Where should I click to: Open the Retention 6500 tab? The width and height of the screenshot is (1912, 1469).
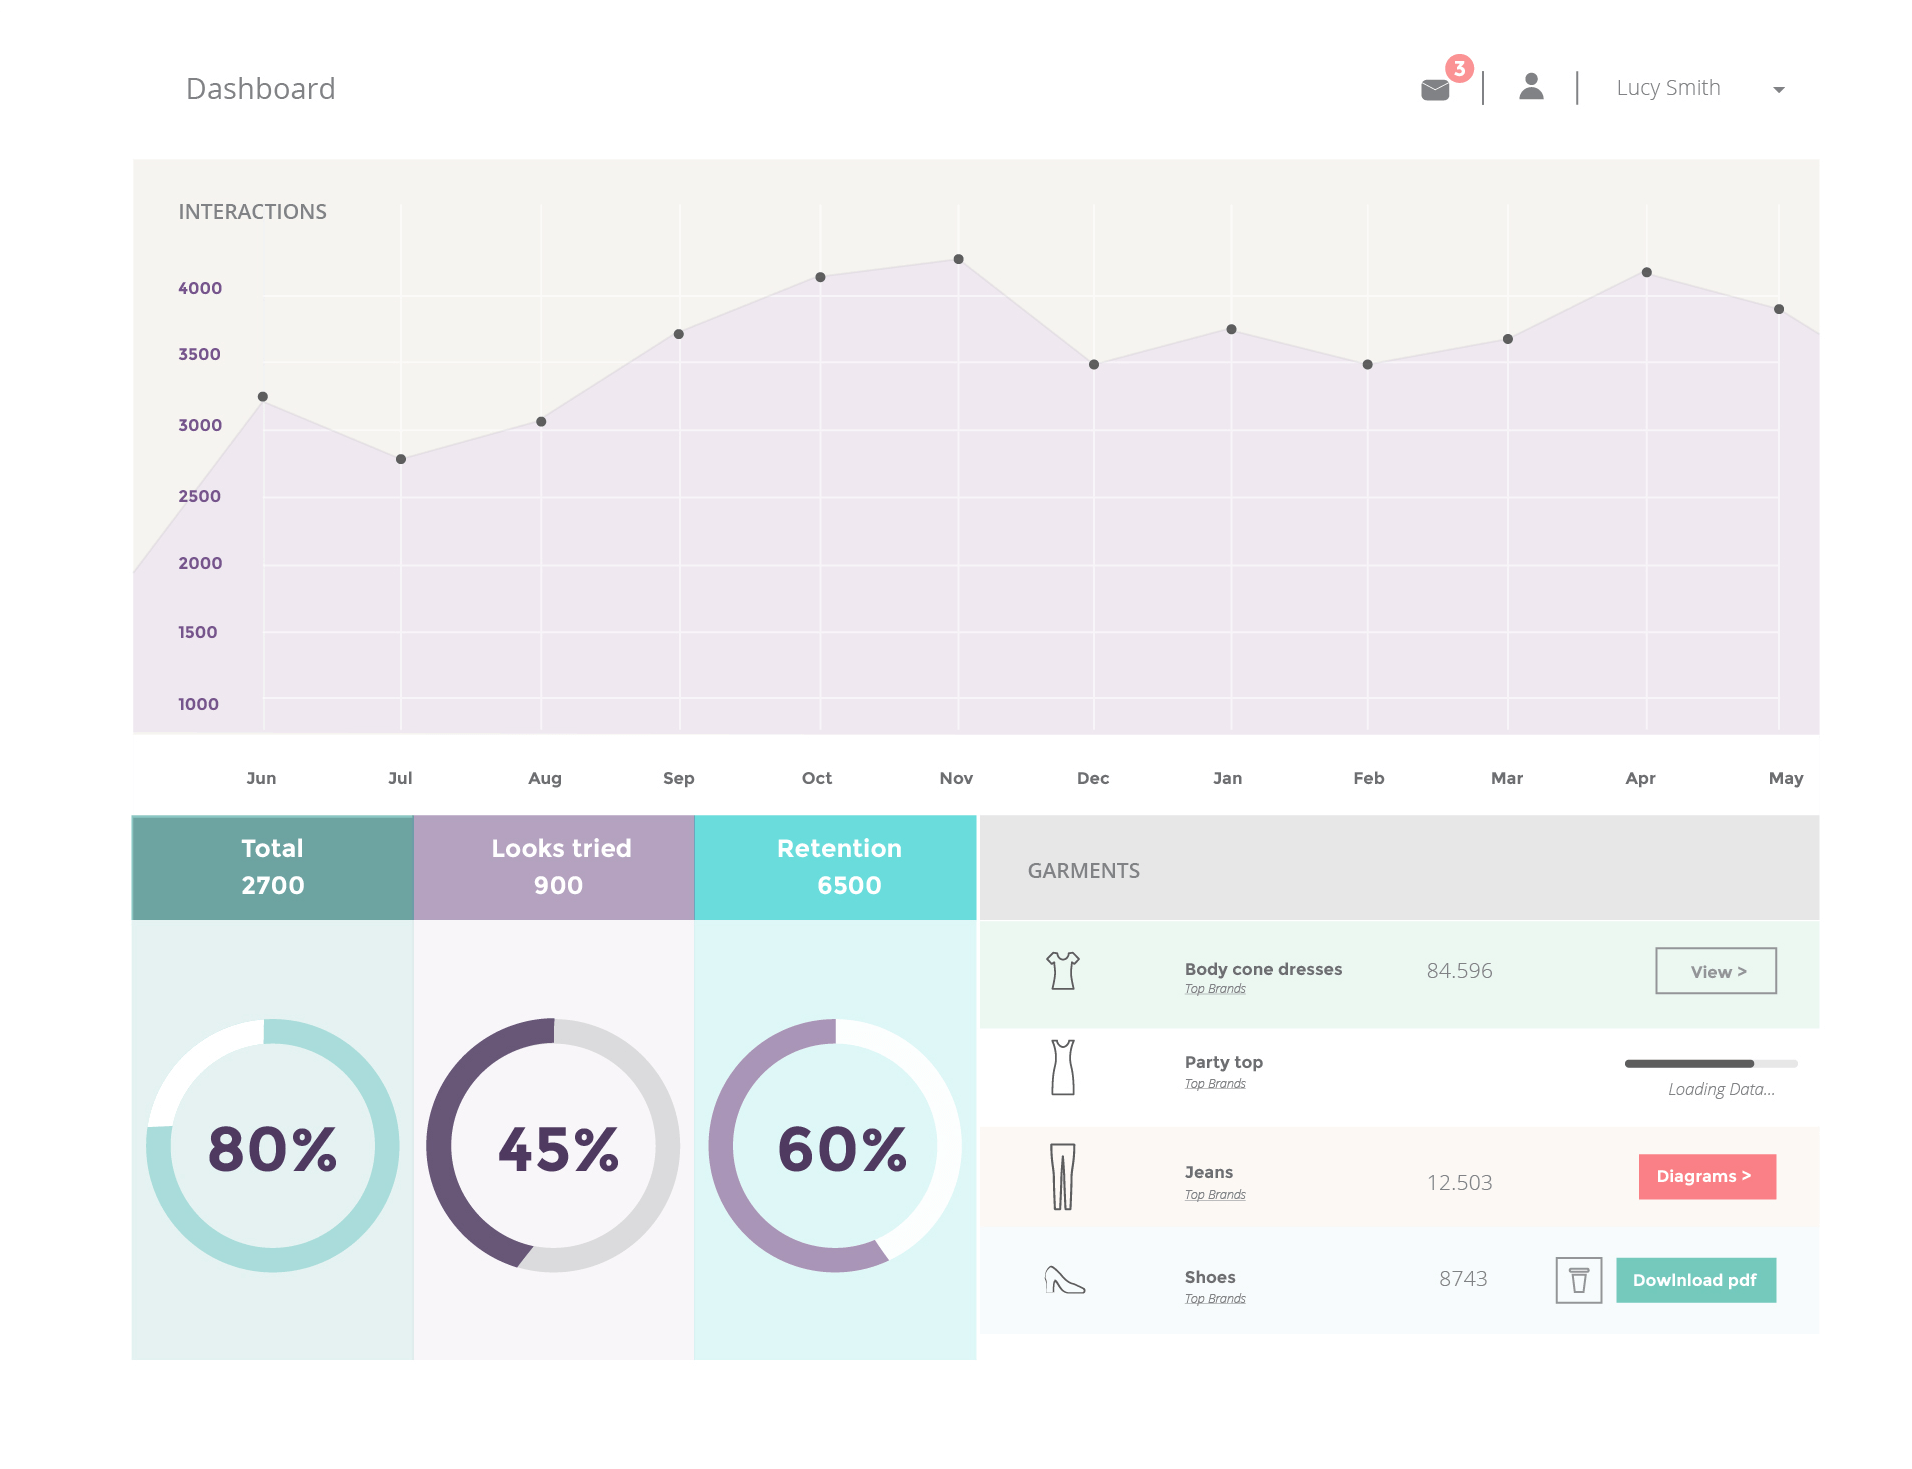pyautogui.click(x=836, y=867)
